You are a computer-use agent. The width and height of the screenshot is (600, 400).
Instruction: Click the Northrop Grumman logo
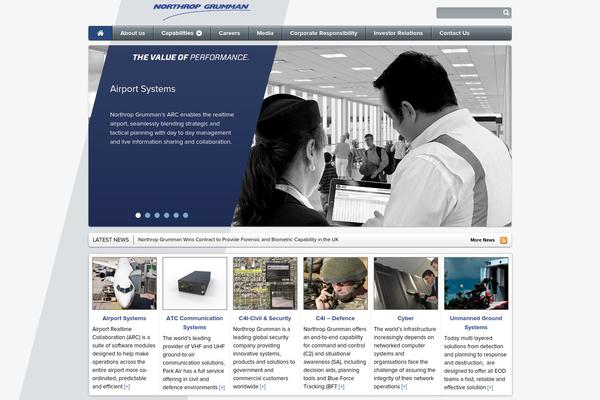tap(201, 11)
